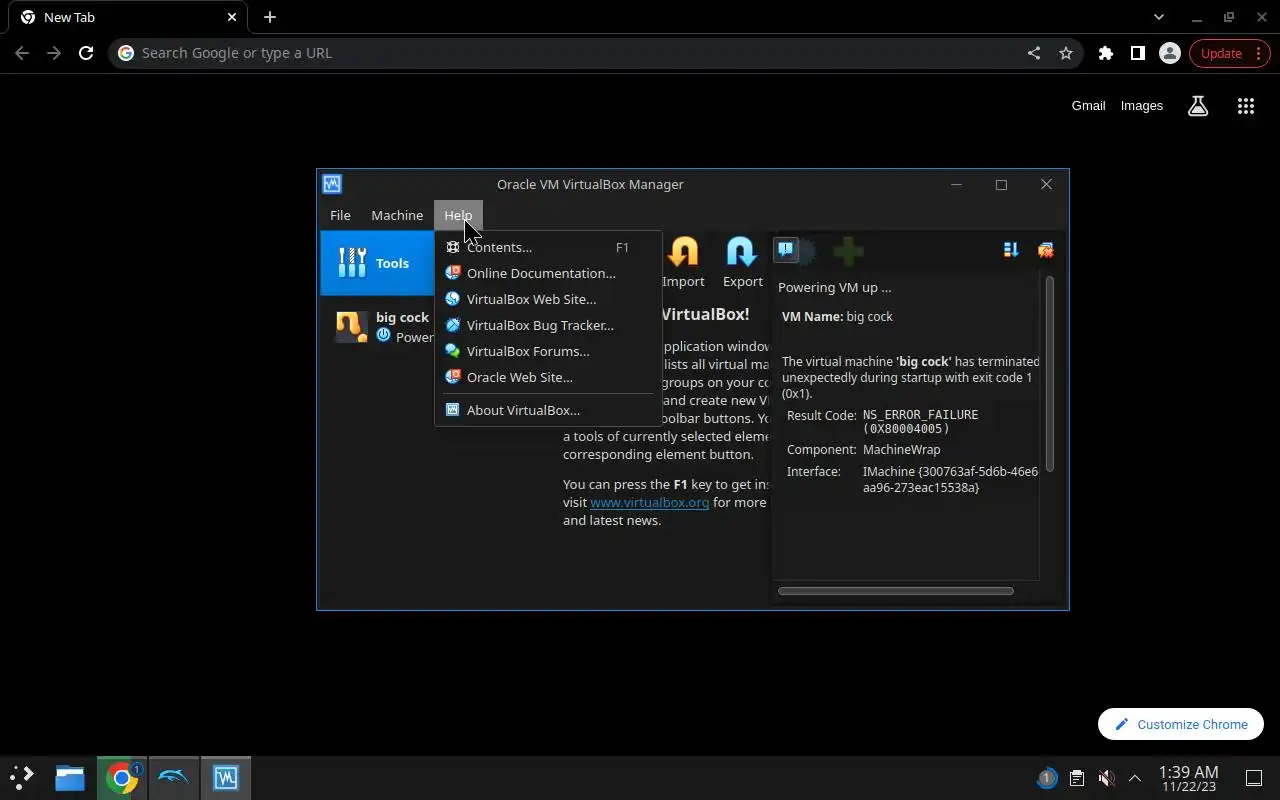The image size is (1280, 800).
Task: Open the Gmail link
Action: tap(1088, 105)
